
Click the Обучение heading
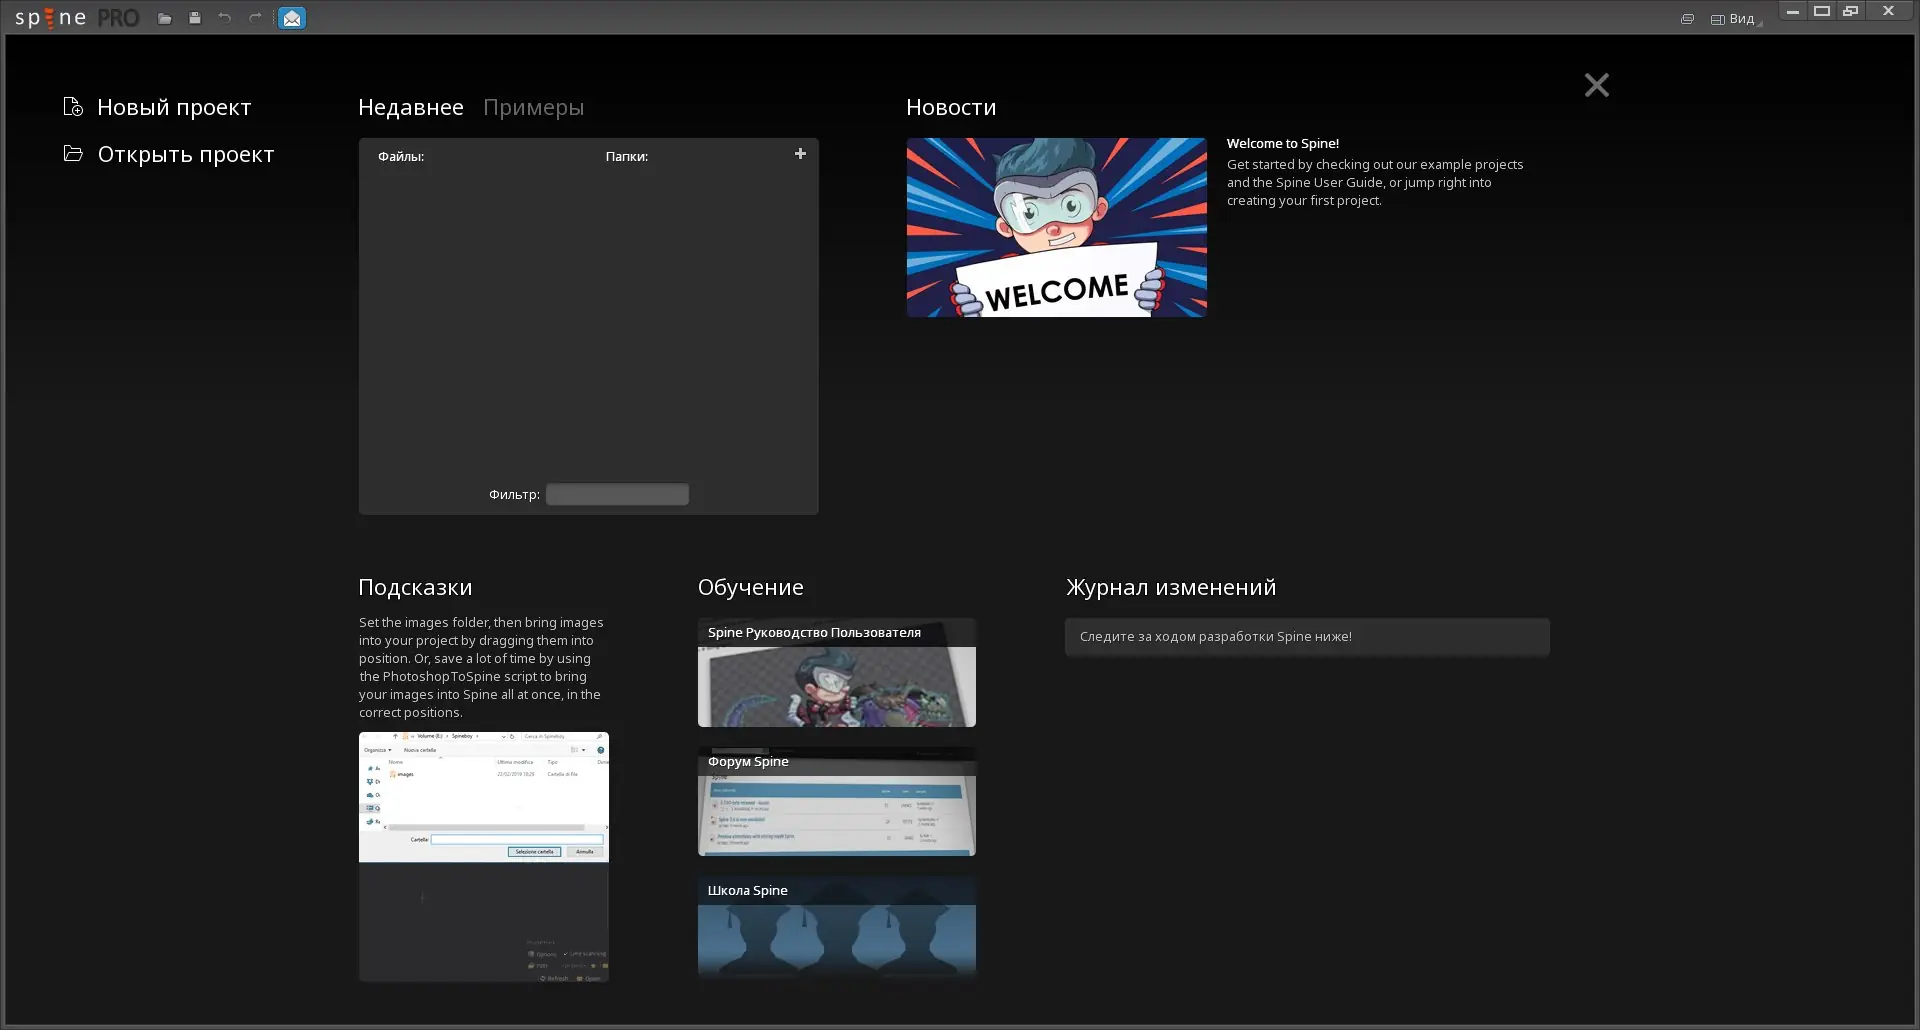(751, 587)
